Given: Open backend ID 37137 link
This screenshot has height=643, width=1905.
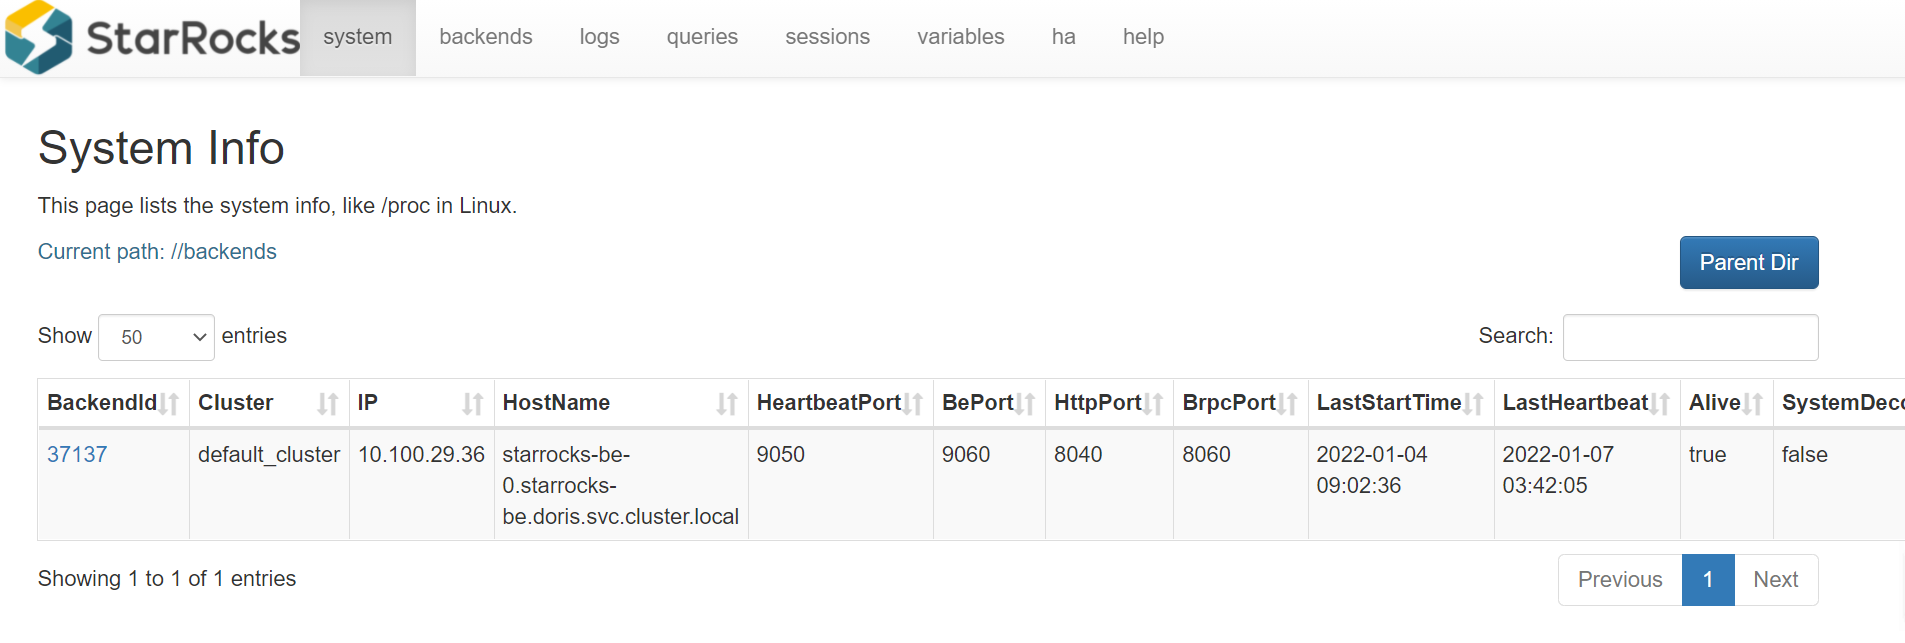Looking at the screenshot, I should pyautogui.click(x=77, y=455).
